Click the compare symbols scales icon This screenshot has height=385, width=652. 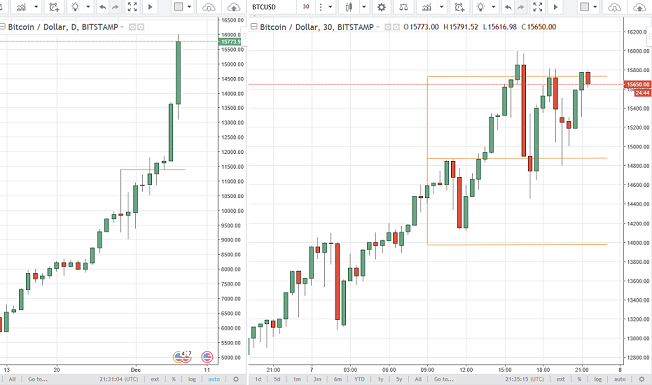pos(403,7)
